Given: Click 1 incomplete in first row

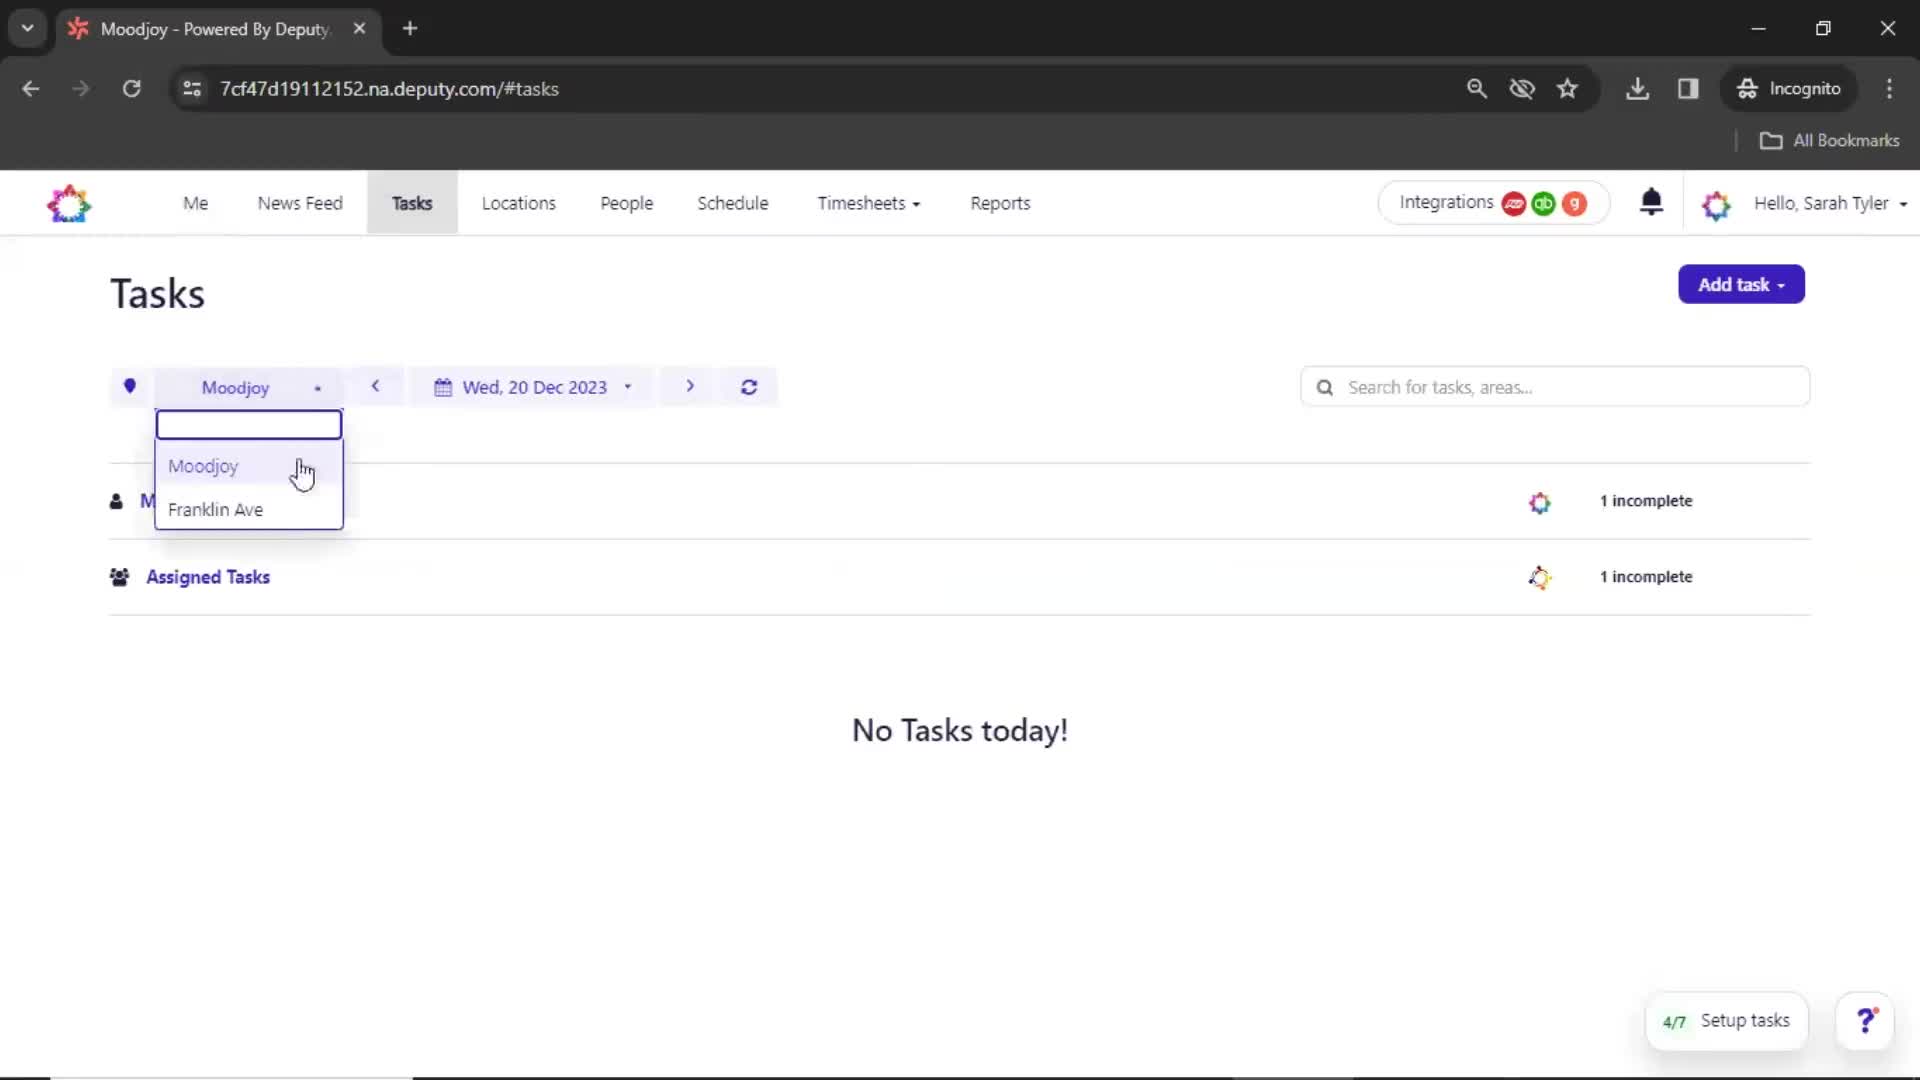Looking at the screenshot, I should tap(1646, 501).
